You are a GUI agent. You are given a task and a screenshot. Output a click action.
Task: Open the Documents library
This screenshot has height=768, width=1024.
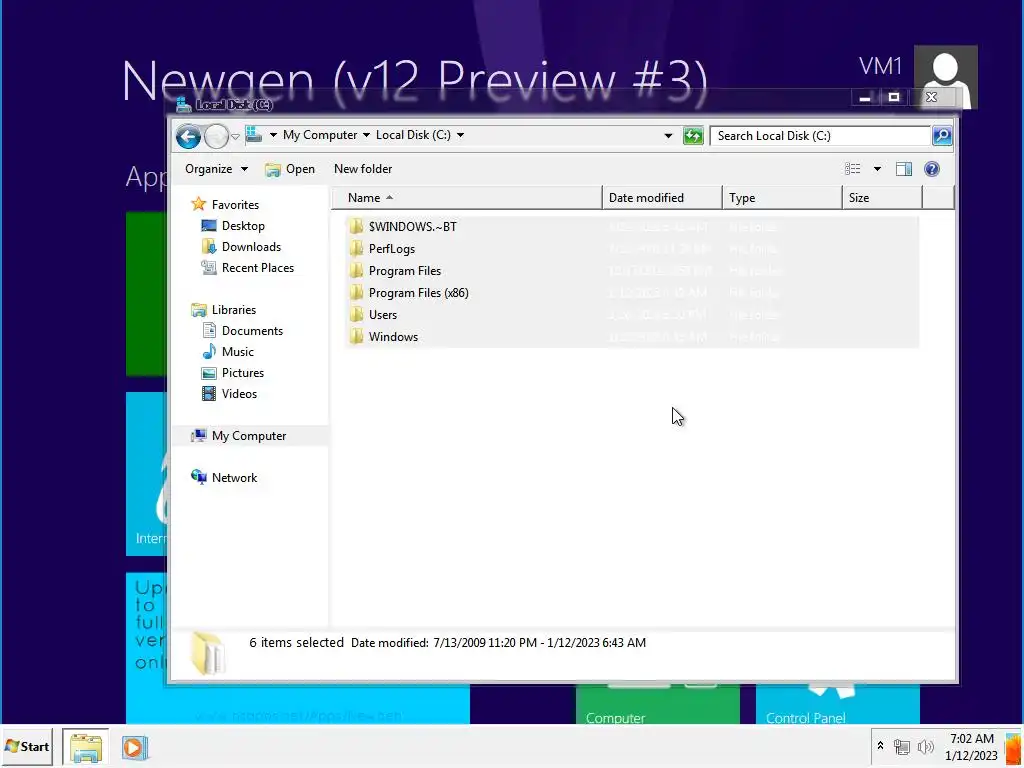[x=252, y=331]
